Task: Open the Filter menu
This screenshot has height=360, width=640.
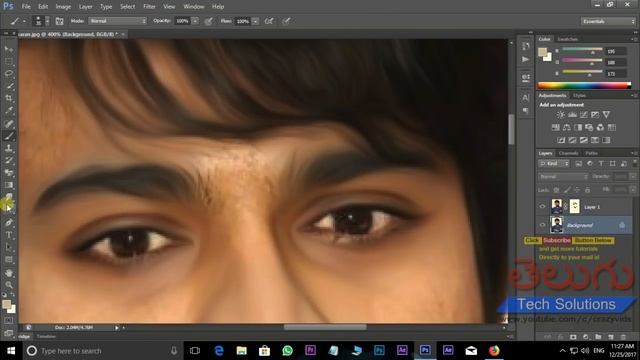Action: pos(149,7)
